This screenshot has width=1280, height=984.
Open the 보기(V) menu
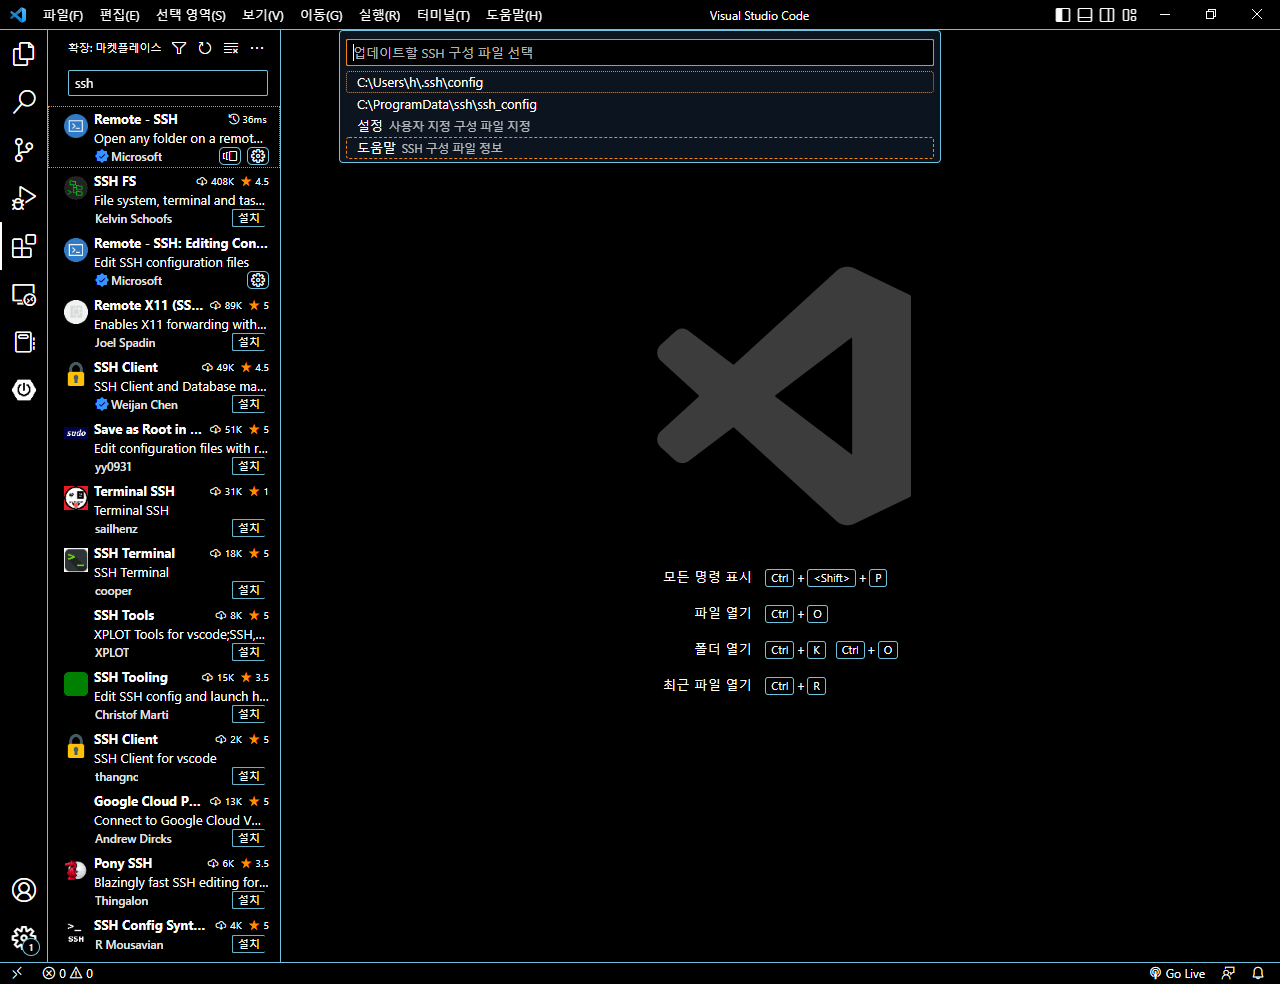pyautogui.click(x=263, y=15)
